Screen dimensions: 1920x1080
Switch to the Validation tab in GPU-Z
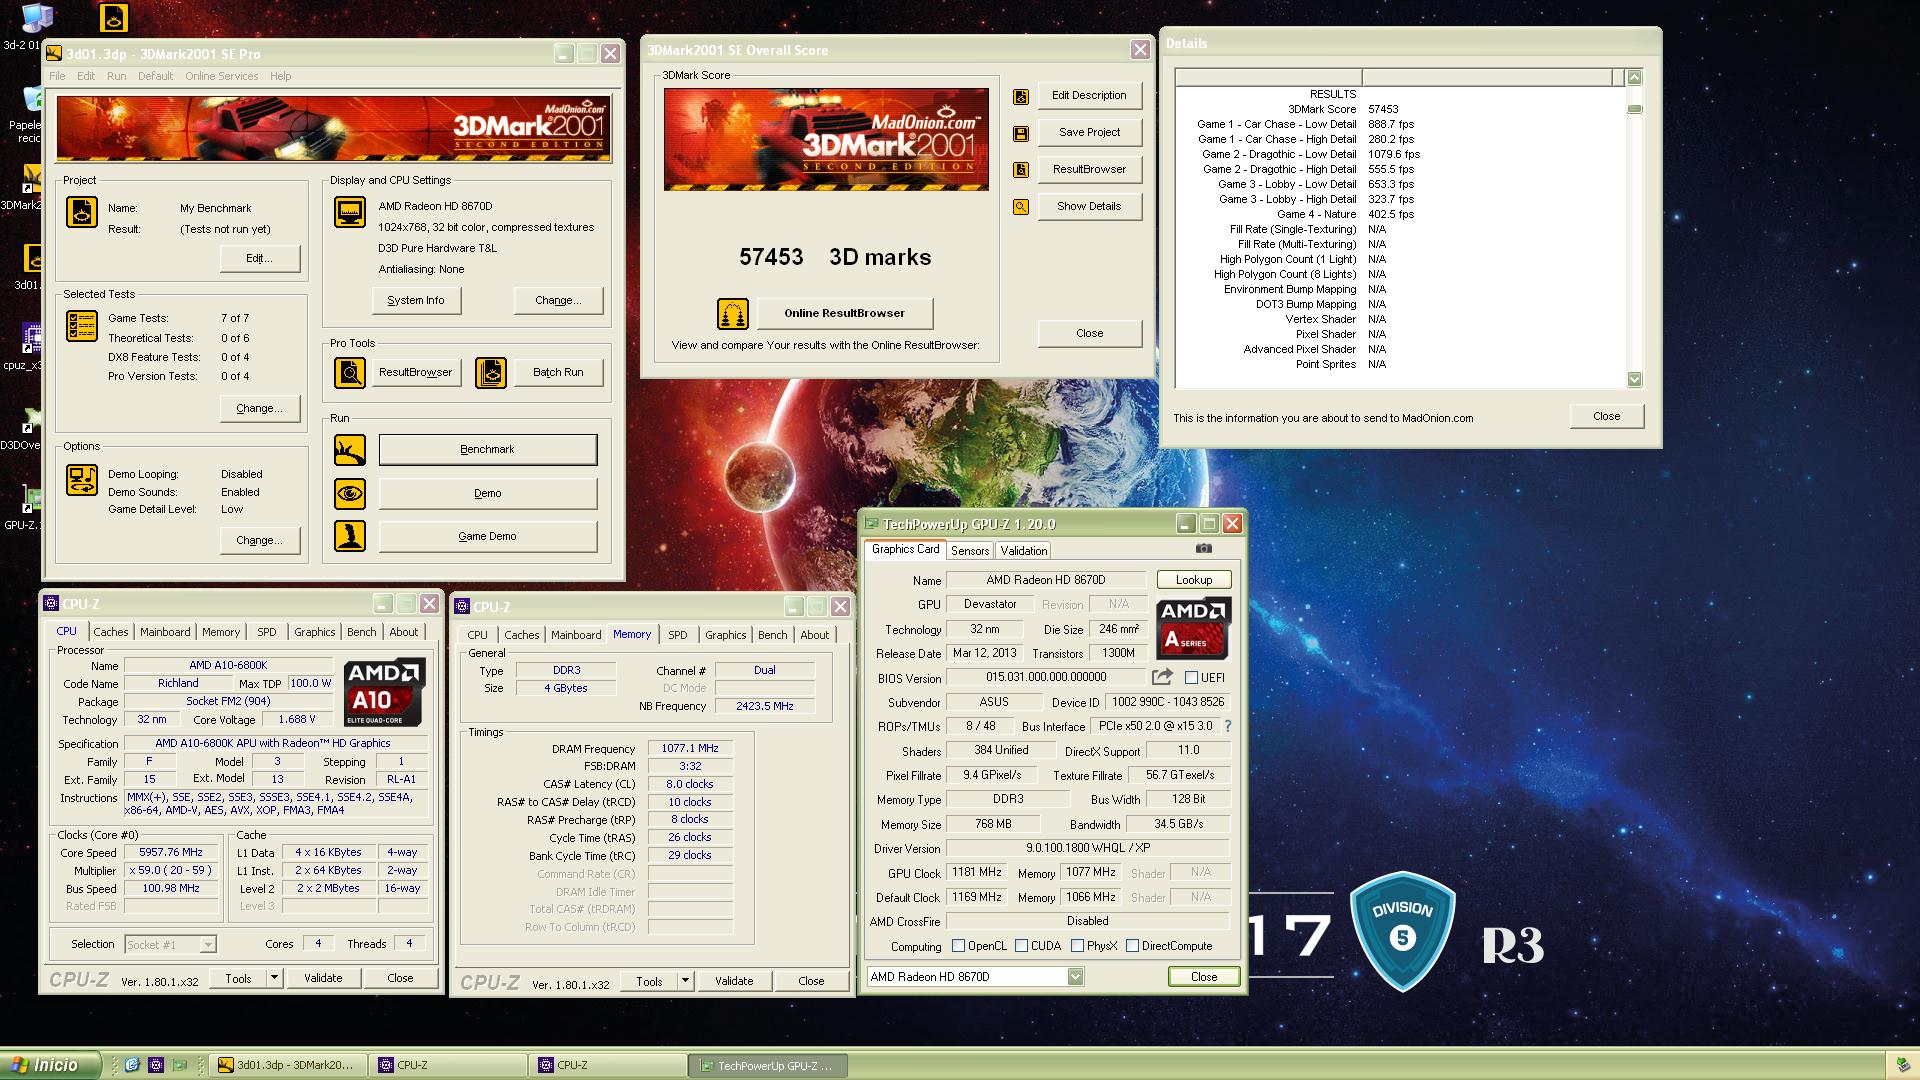coord(1024,551)
